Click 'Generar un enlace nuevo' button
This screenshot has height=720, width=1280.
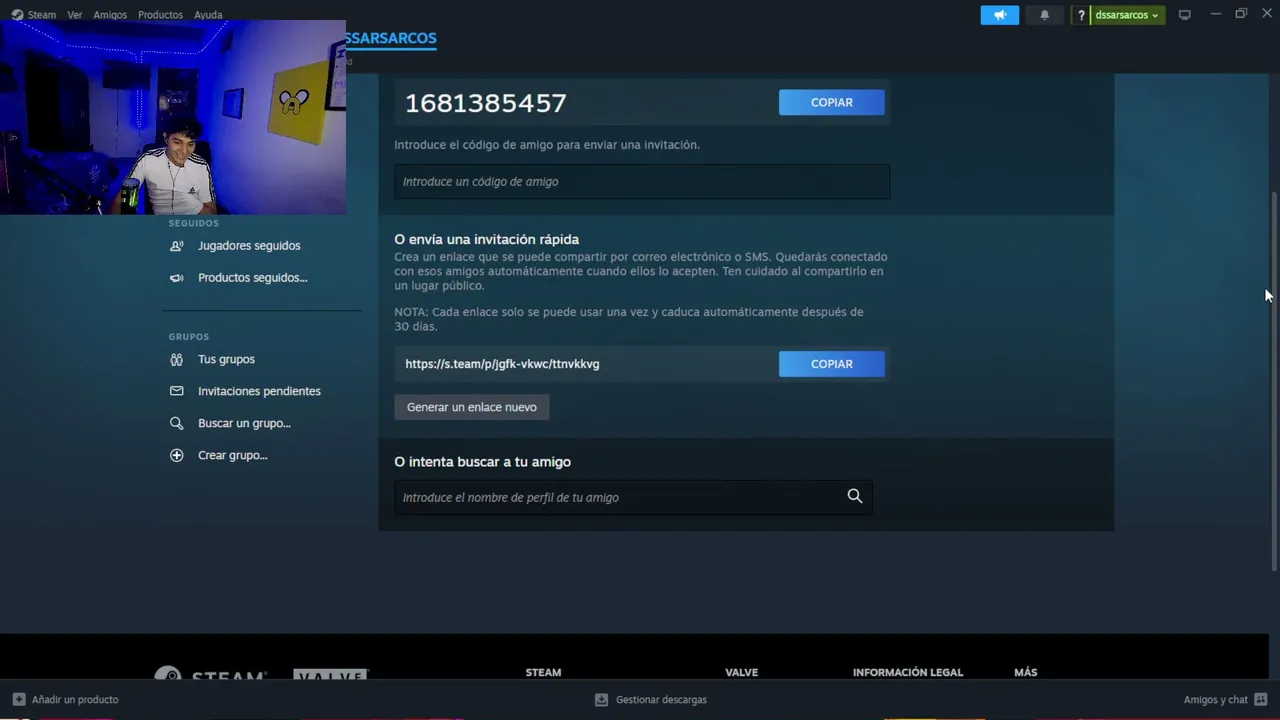pyautogui.click(x=472, y=407)
